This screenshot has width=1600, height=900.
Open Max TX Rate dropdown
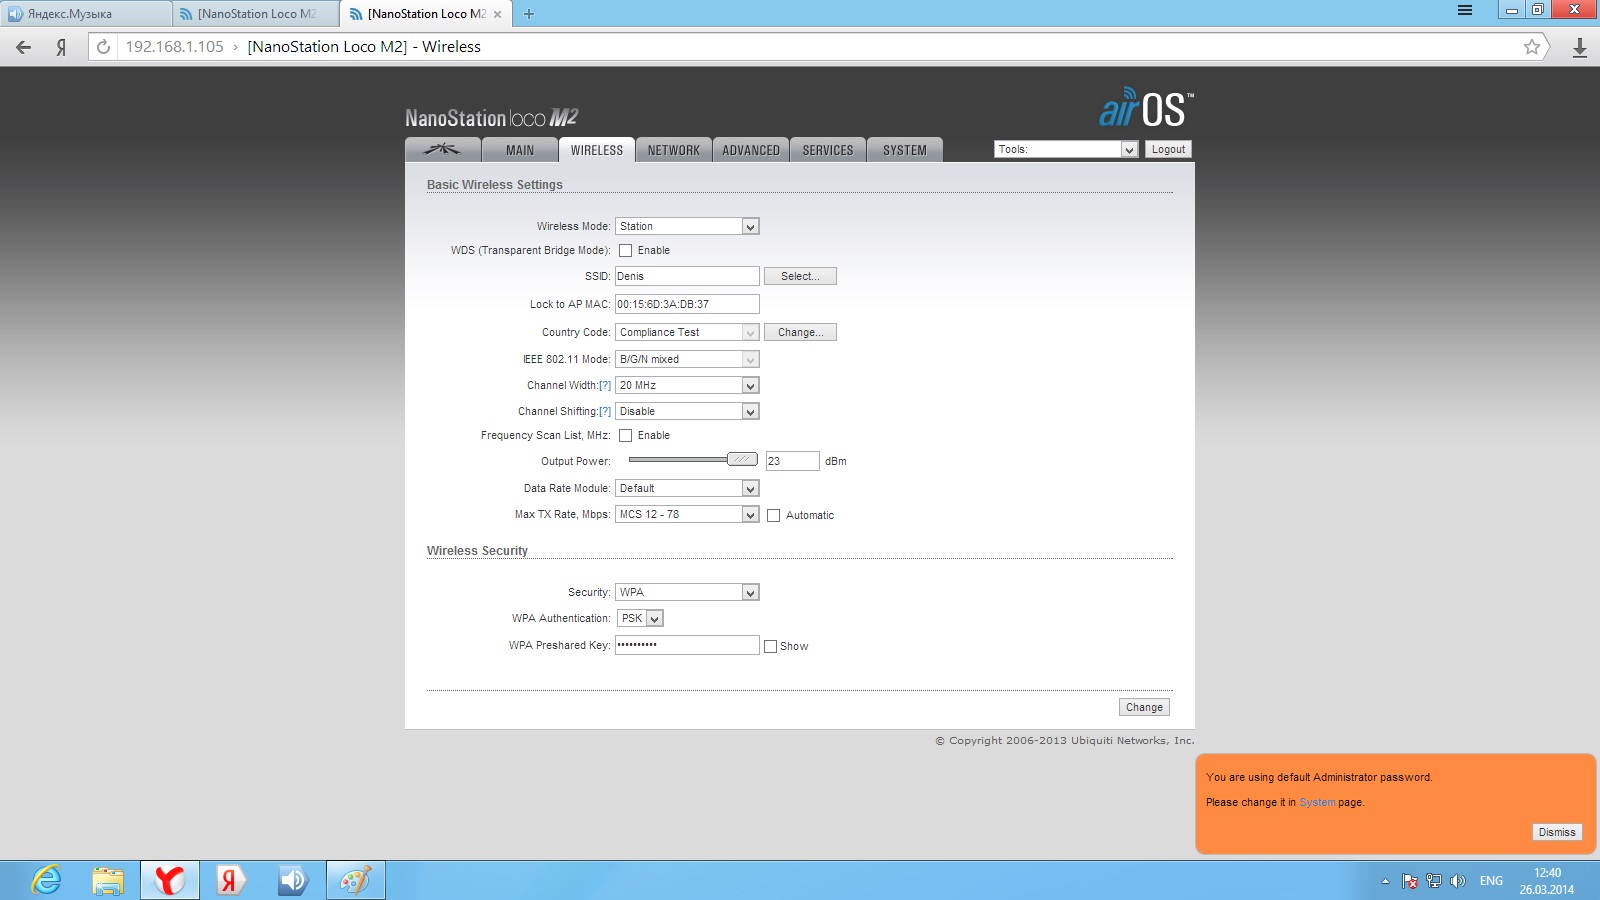(687, 515)
